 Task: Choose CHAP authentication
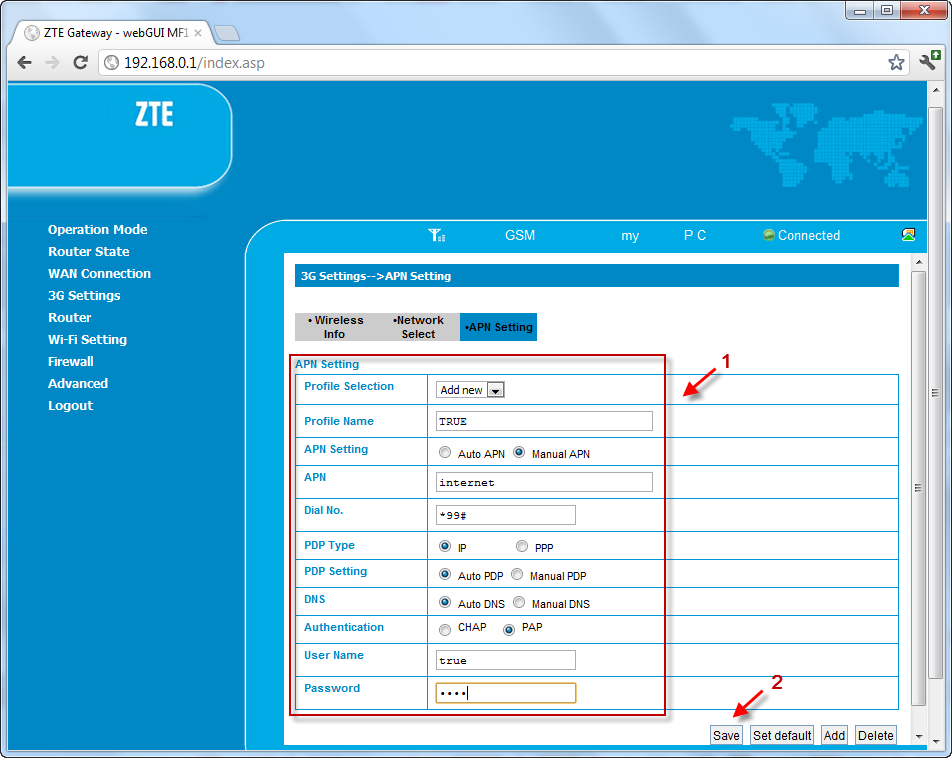(x=445, y=630)
